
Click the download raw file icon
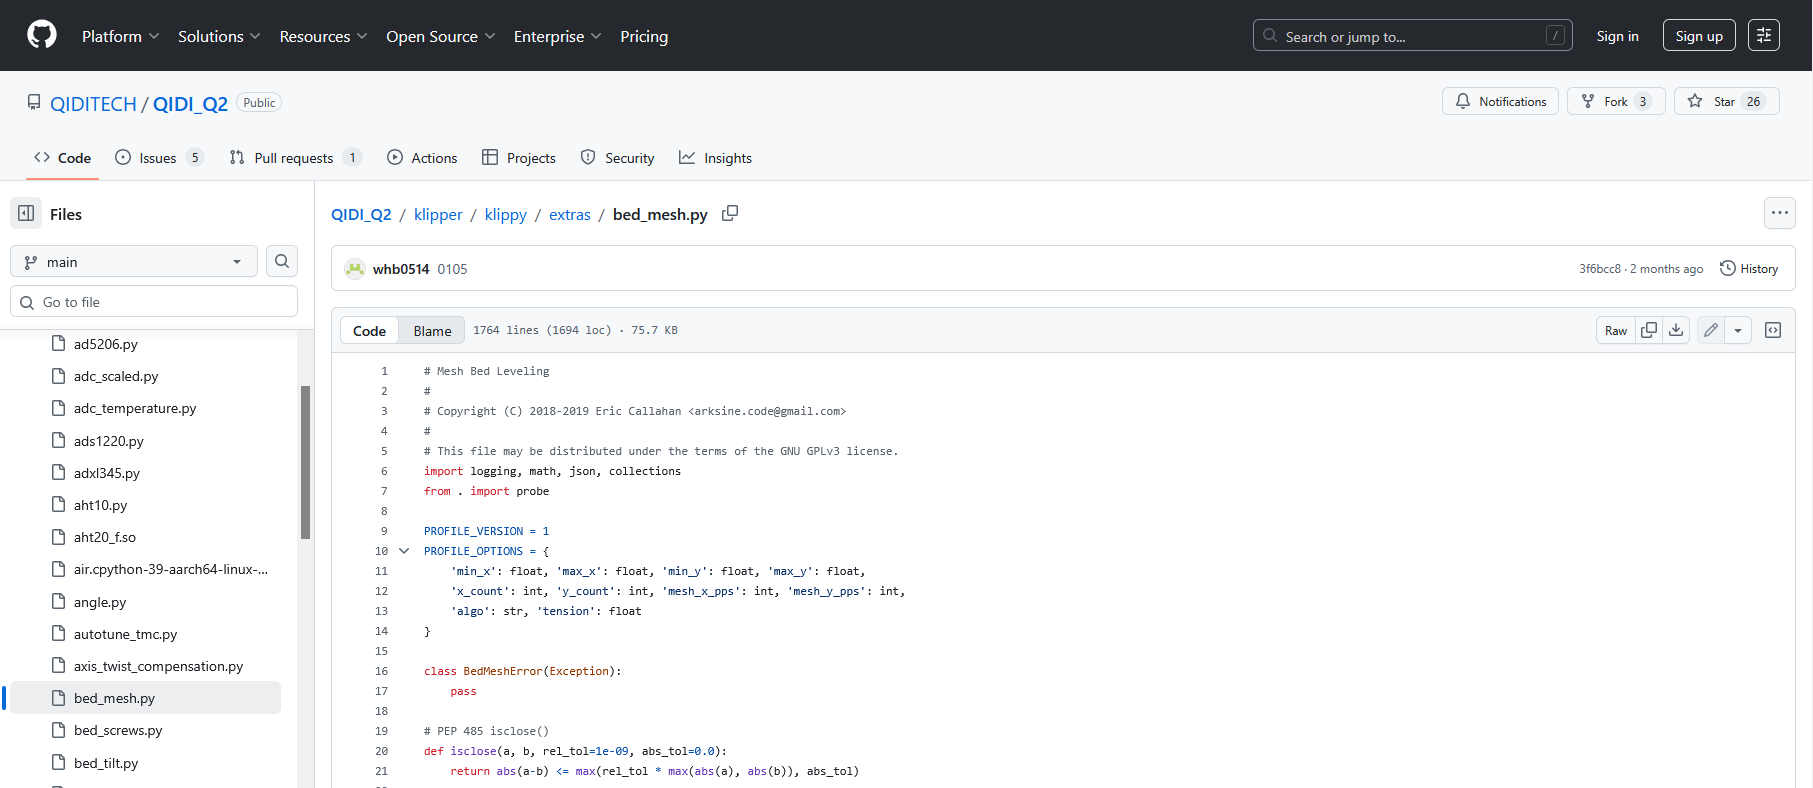pyautogui.click(x=1676, y=330)
